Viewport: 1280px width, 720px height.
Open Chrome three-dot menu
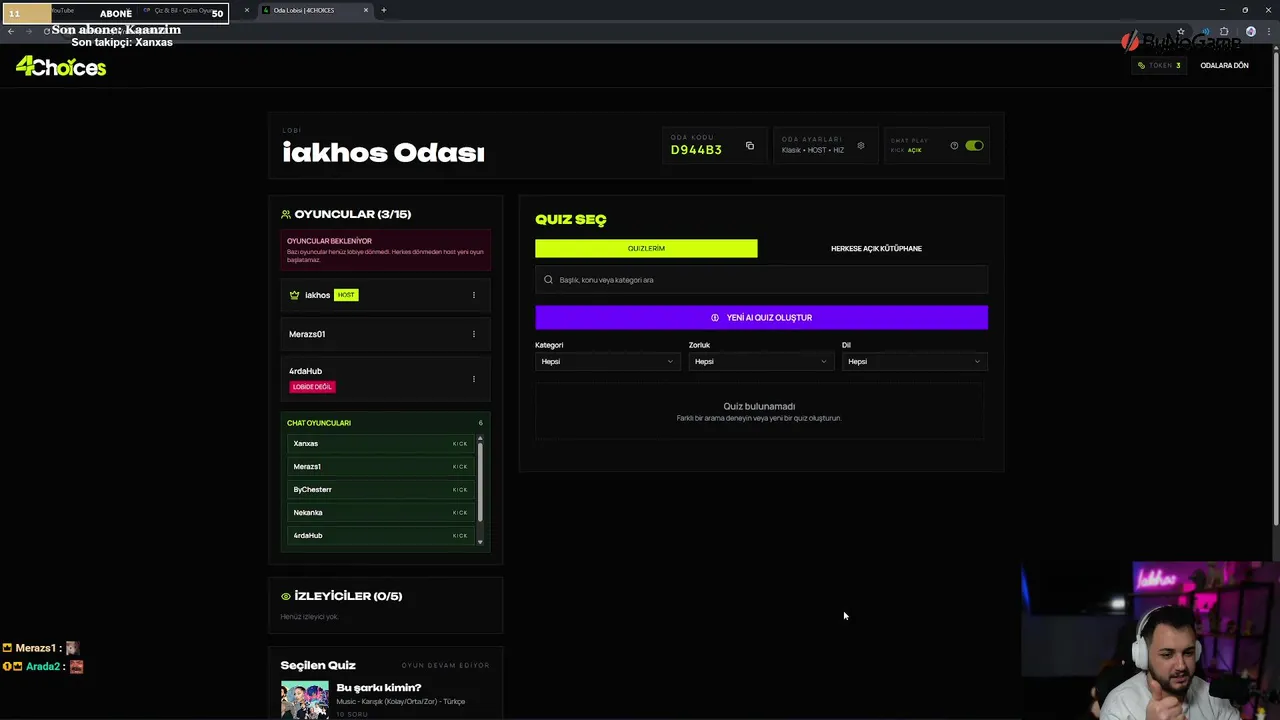pos(1269,31)
